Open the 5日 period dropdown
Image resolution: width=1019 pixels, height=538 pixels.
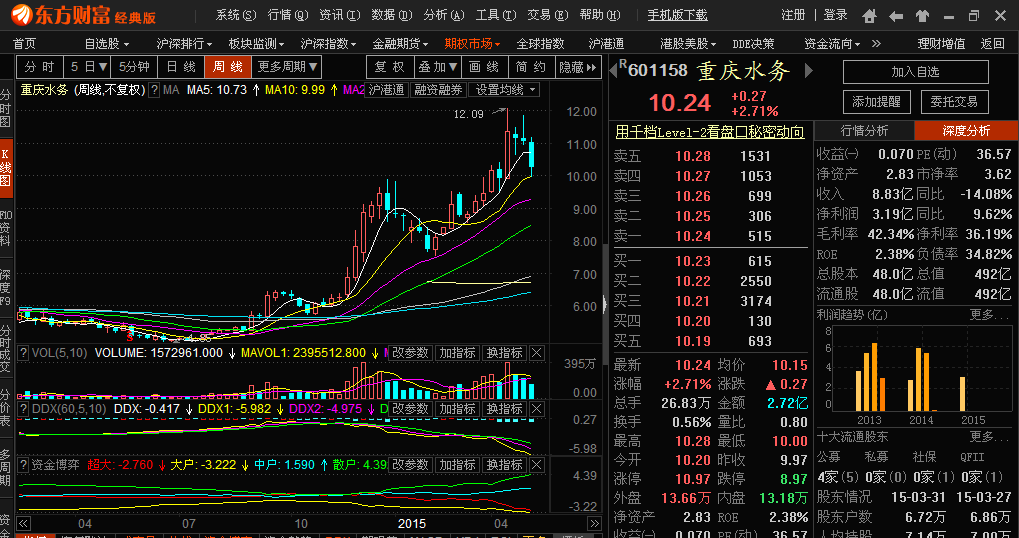pyautogui.click(x=87, y=67)
